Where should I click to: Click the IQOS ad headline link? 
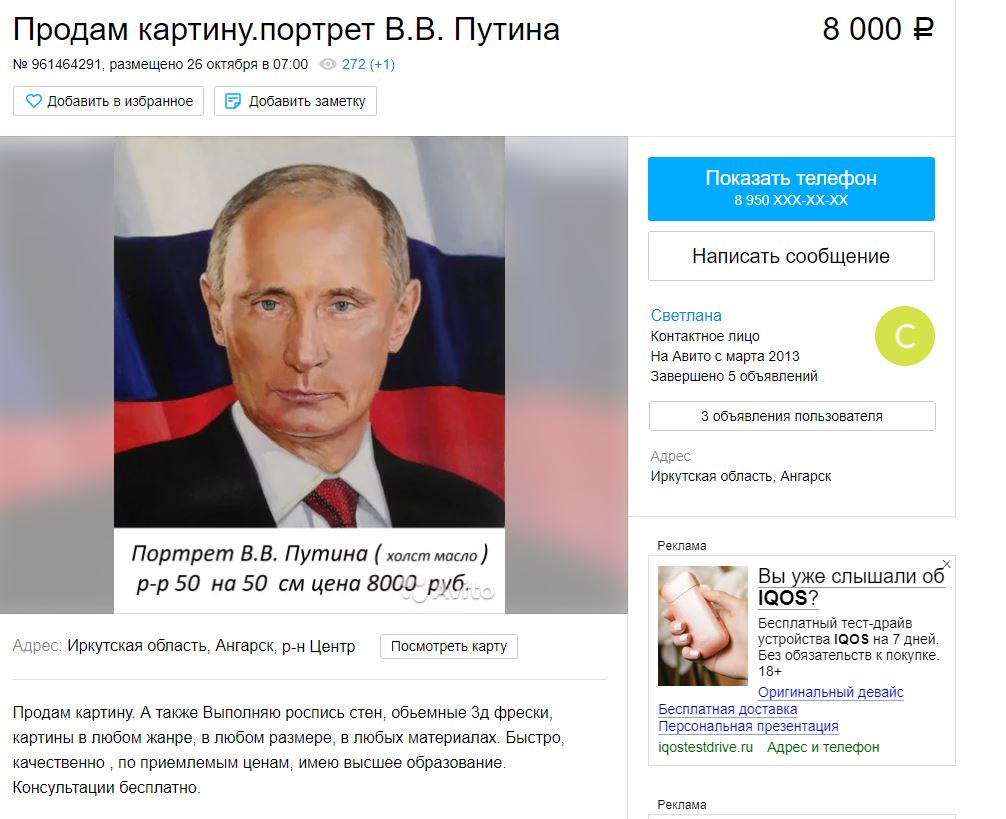(851, 587)
